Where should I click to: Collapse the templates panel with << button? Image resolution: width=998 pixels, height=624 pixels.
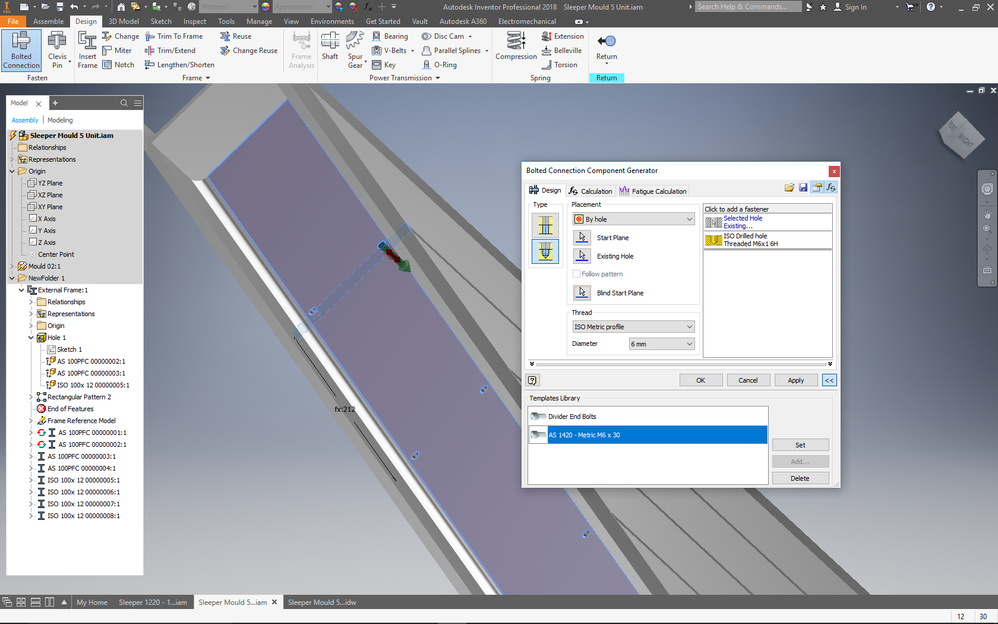[x=829, y=380]
